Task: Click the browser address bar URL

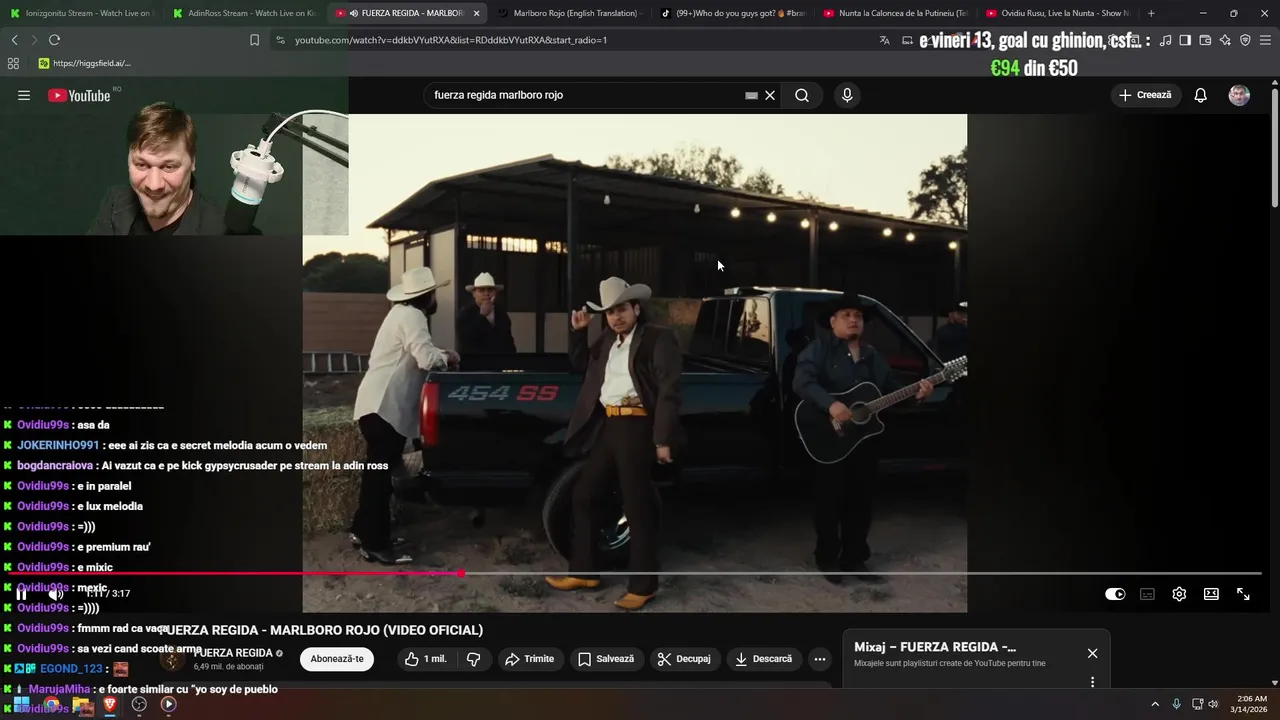Action: pyautogui.click(x=450, y=40)
